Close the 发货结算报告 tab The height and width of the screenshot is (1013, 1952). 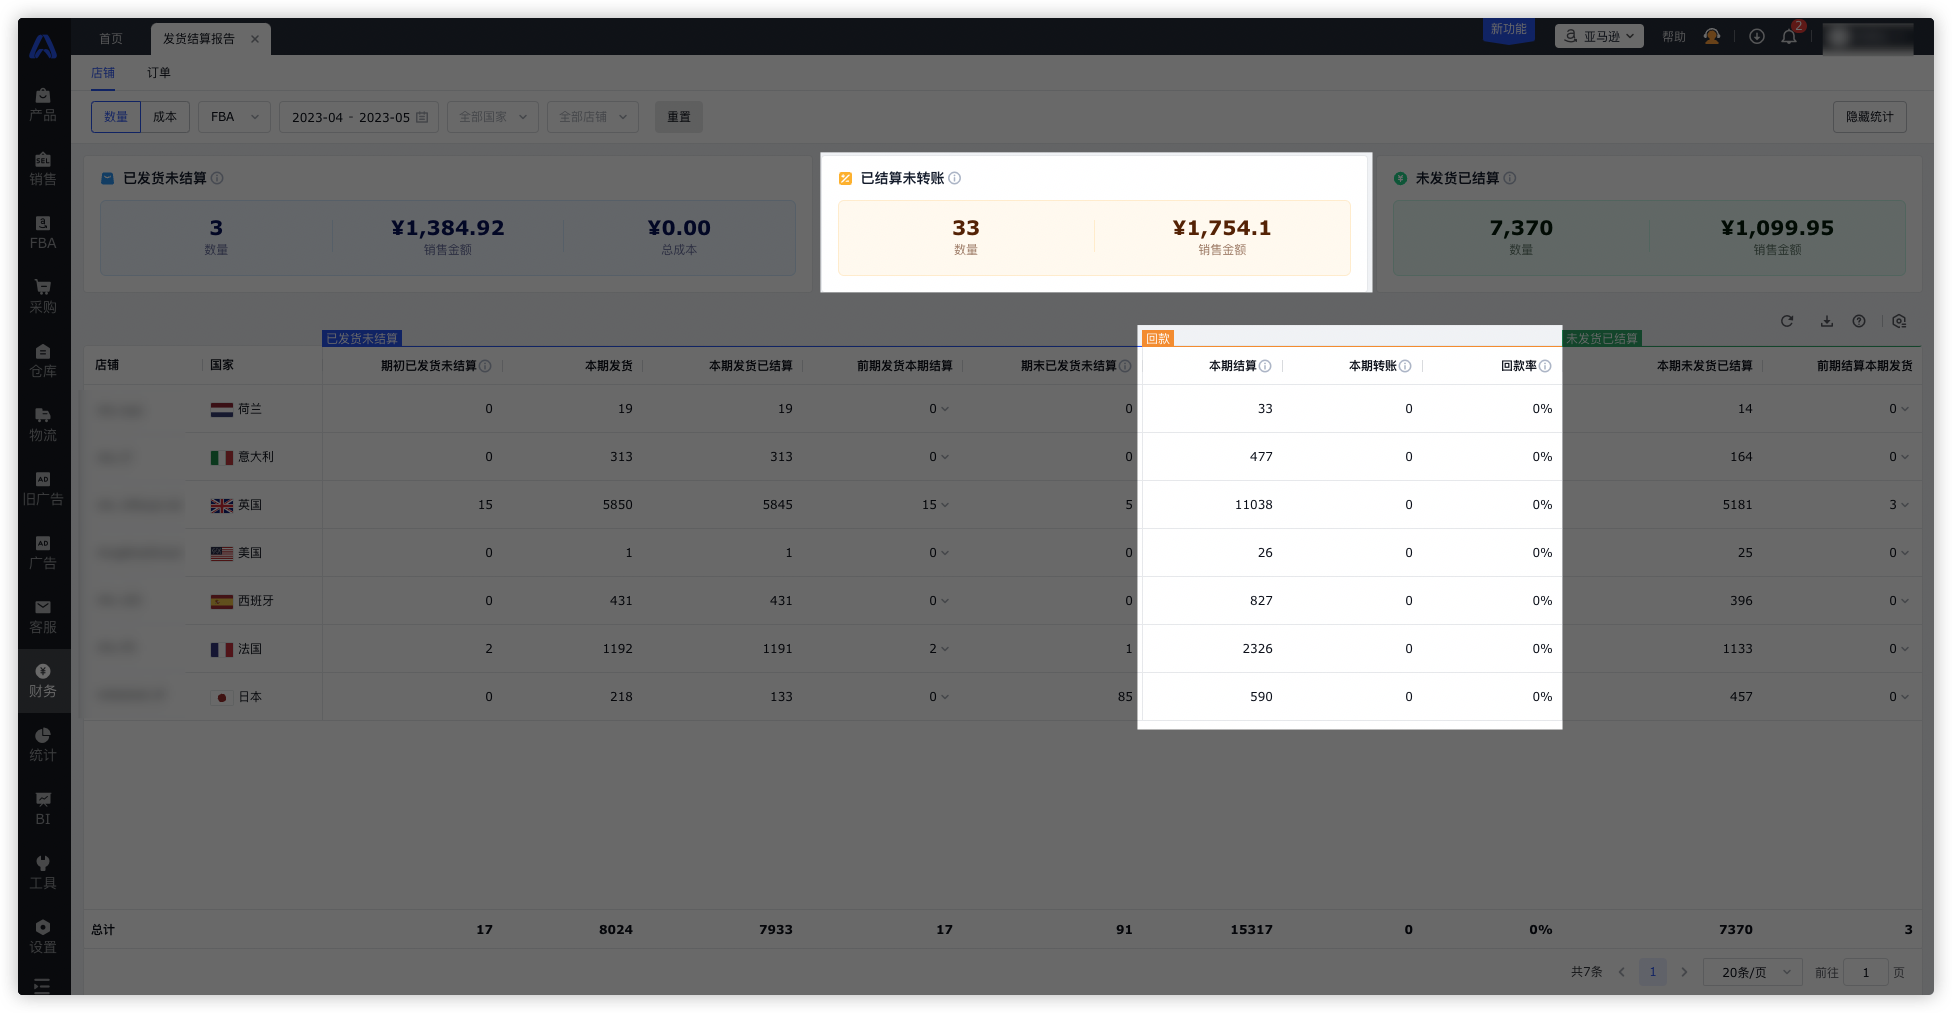[255, 39]
